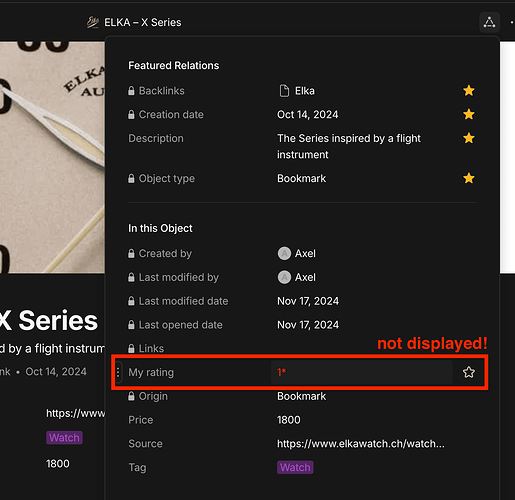This screenshot has width=515, height=500.
Task: Click the Source relation label
Action: 145,444
